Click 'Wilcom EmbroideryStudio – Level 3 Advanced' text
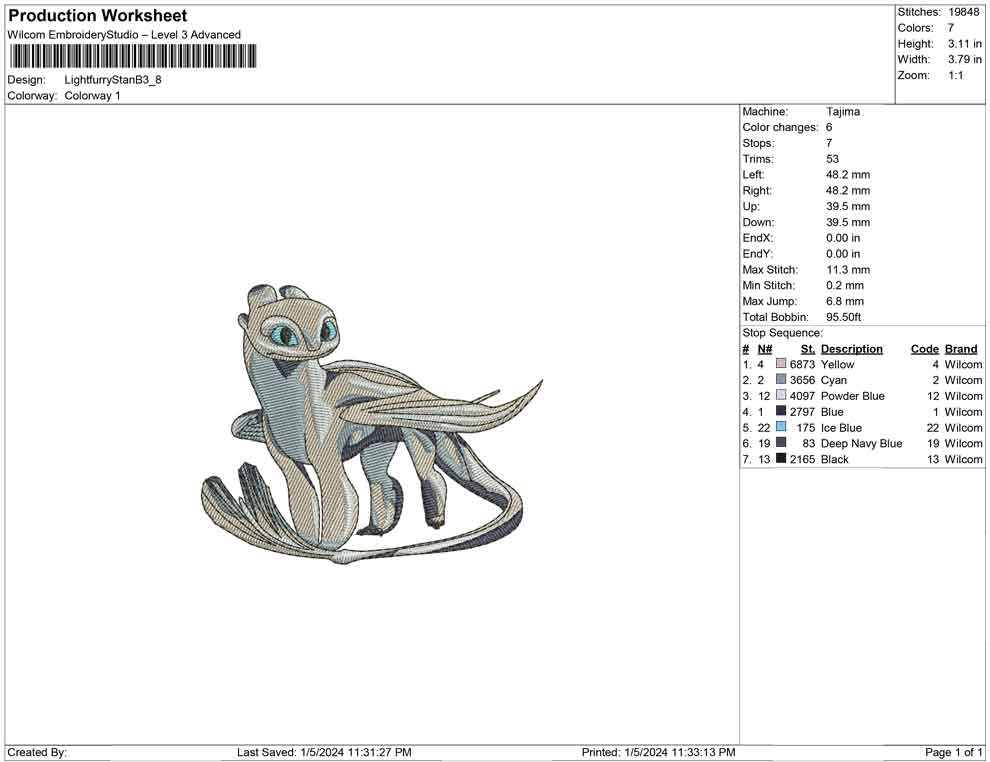The height and width of the screenshot is (762, 990). point(124,35)
